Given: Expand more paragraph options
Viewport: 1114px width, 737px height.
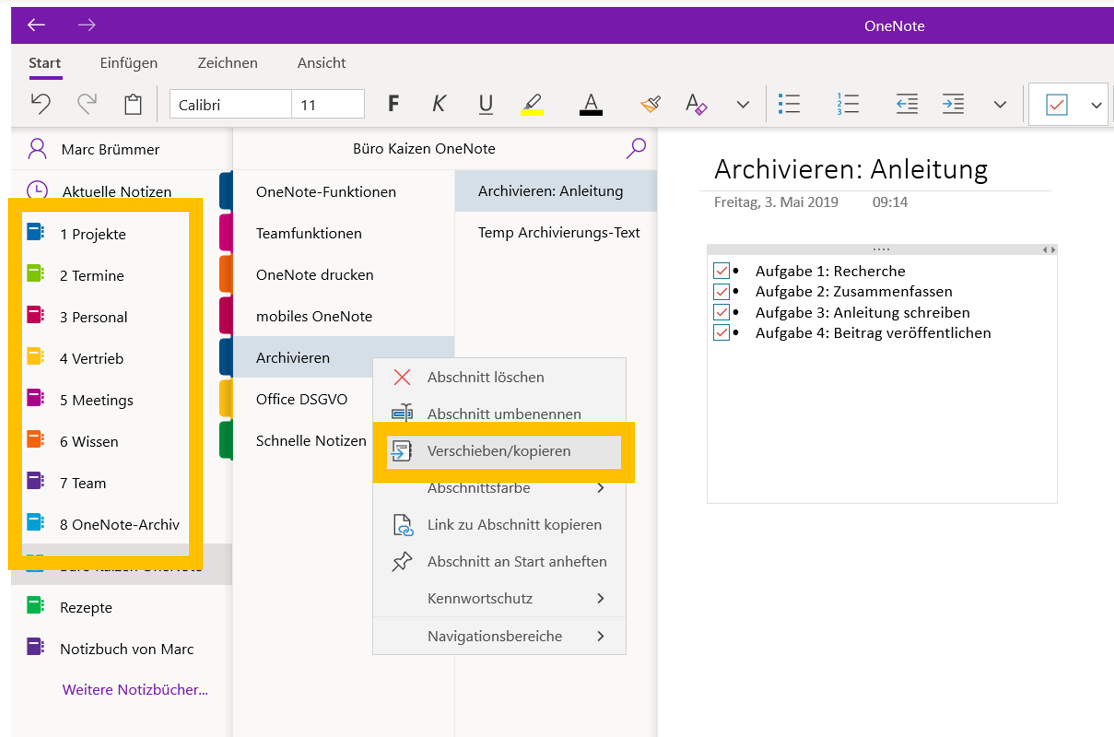Looking at the screenshot, I should 1000,104.
